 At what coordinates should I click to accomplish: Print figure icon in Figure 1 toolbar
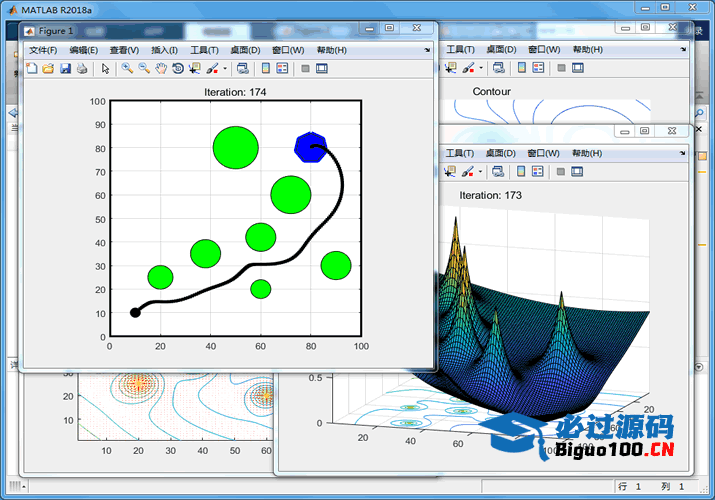point(82,68)
